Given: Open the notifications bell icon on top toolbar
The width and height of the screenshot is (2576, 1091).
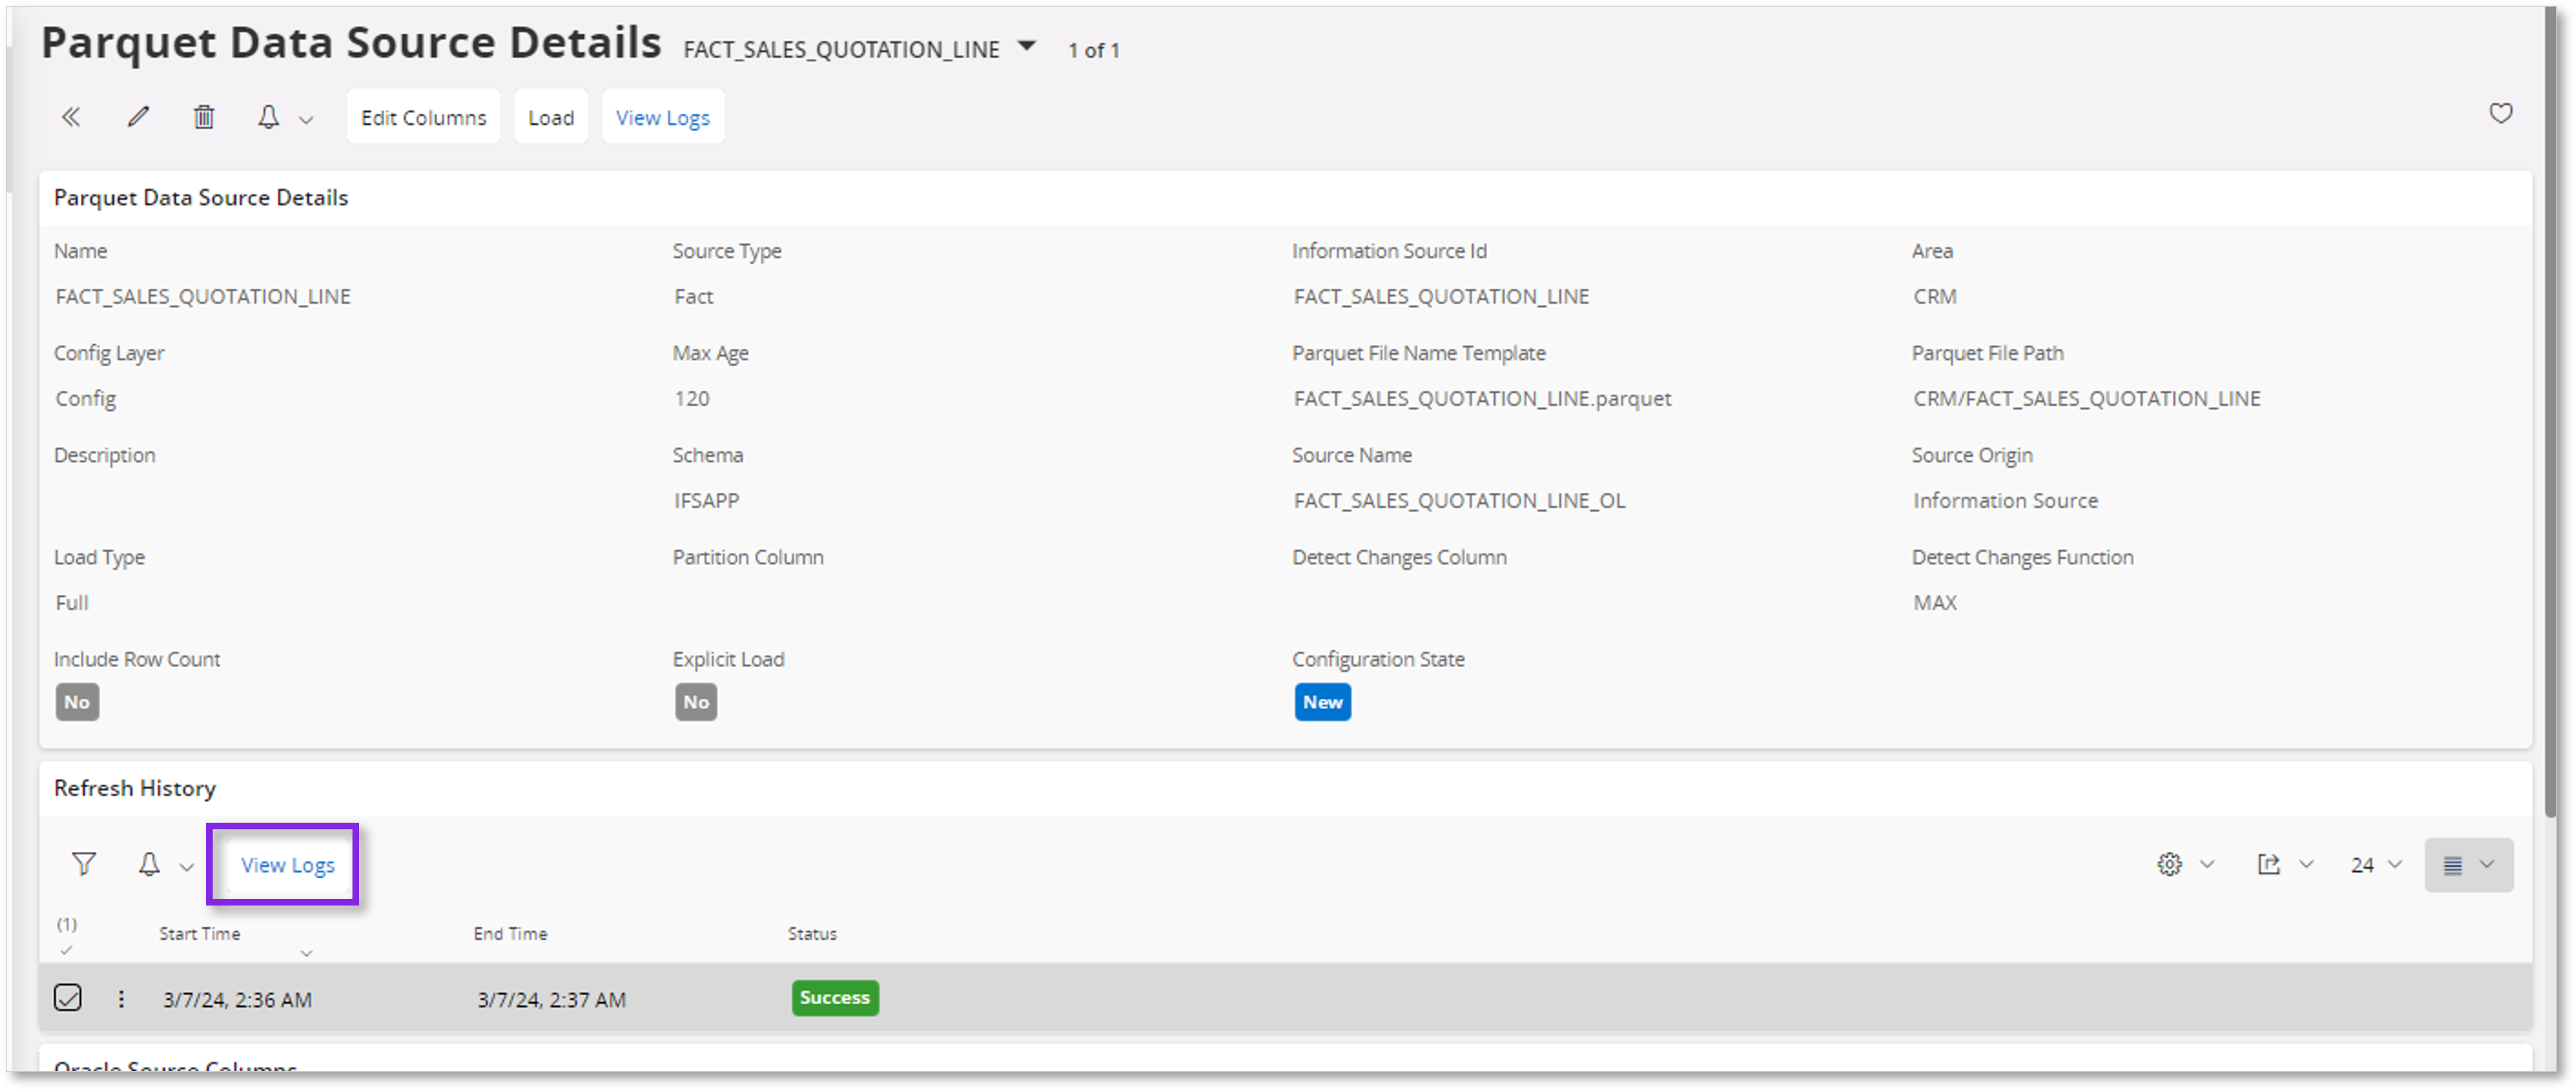Looking at the screenshot, I should click(x=268, y=117).
